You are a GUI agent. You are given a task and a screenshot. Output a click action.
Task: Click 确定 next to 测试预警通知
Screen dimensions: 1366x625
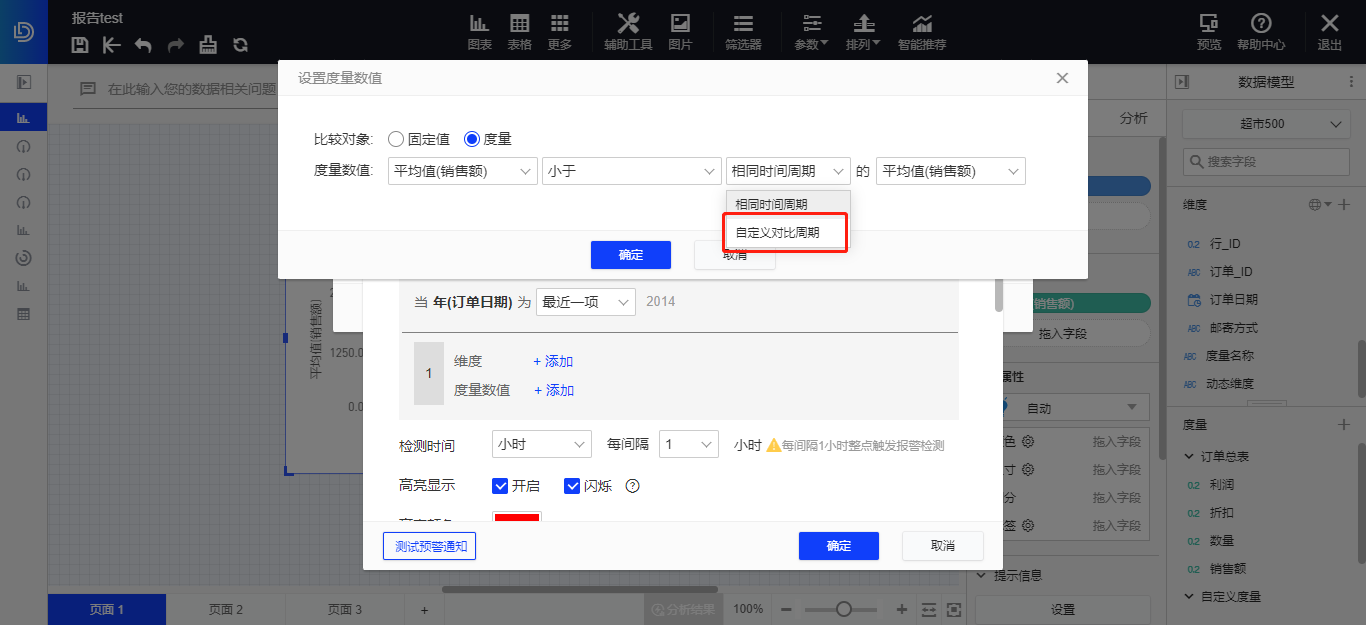pyautogui.click(x=839, y=546)
